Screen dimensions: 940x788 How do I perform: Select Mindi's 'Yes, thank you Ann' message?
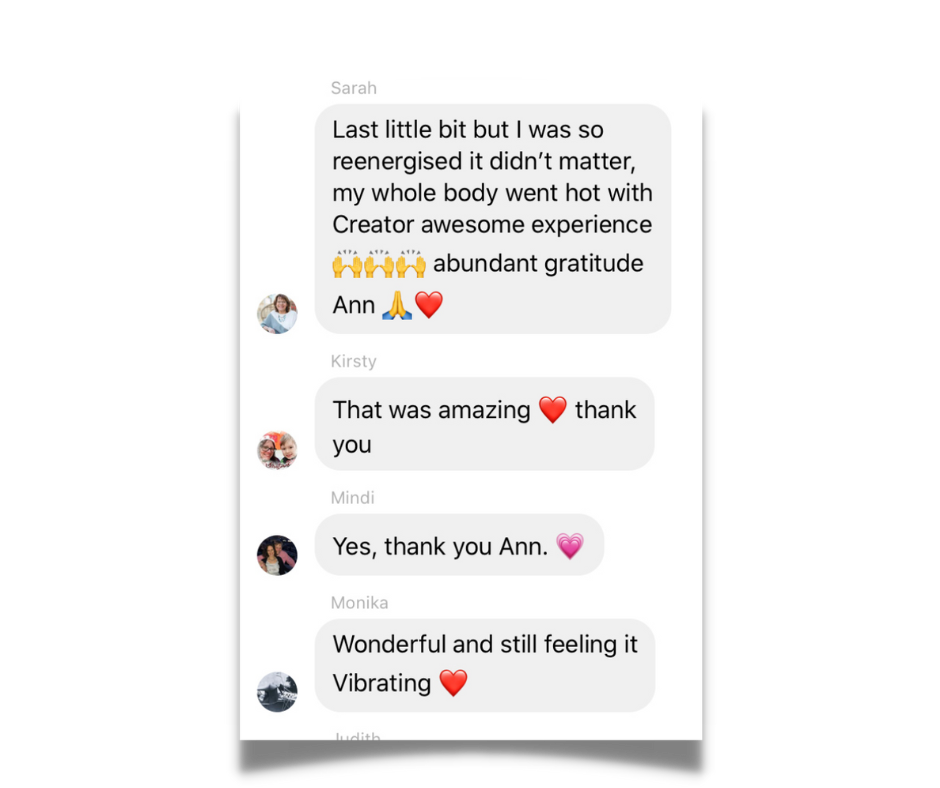pos(459,545)
